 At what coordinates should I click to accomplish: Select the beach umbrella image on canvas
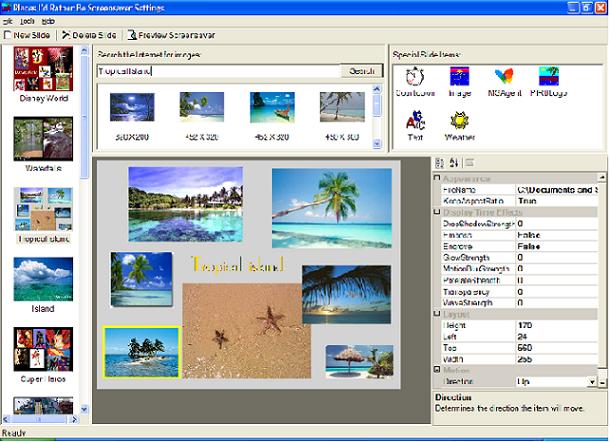(x=359, y=361)
